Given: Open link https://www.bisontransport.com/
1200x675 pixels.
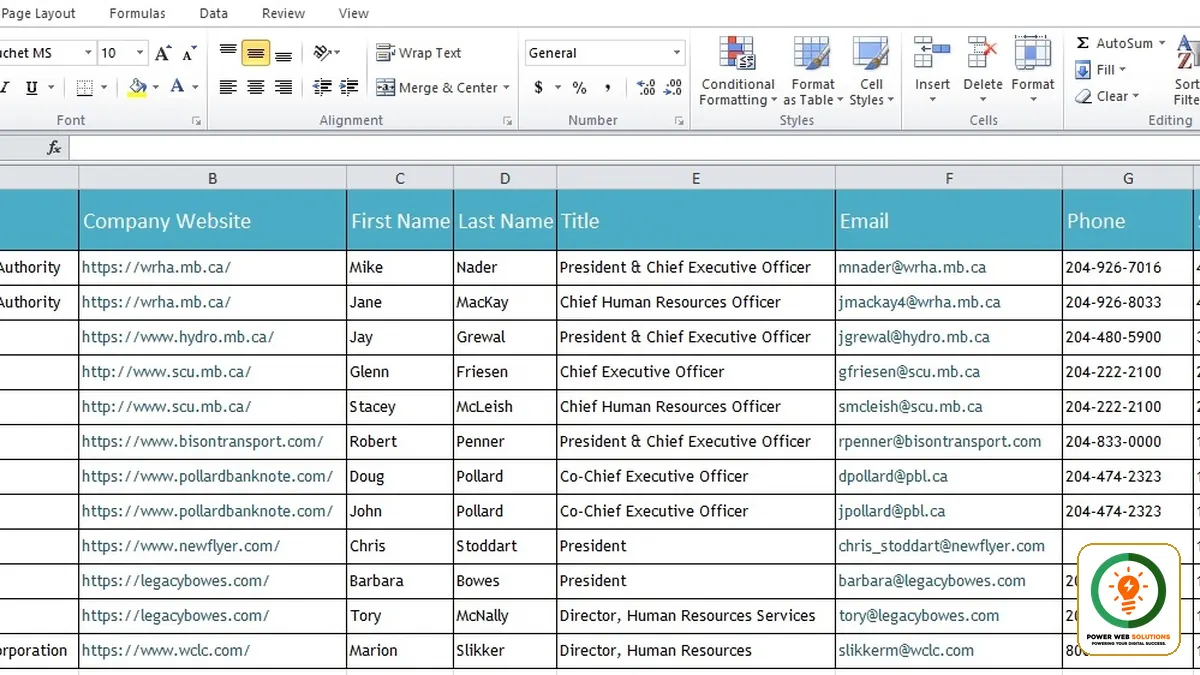Looking at the screenshot, I should pos(203,441).
